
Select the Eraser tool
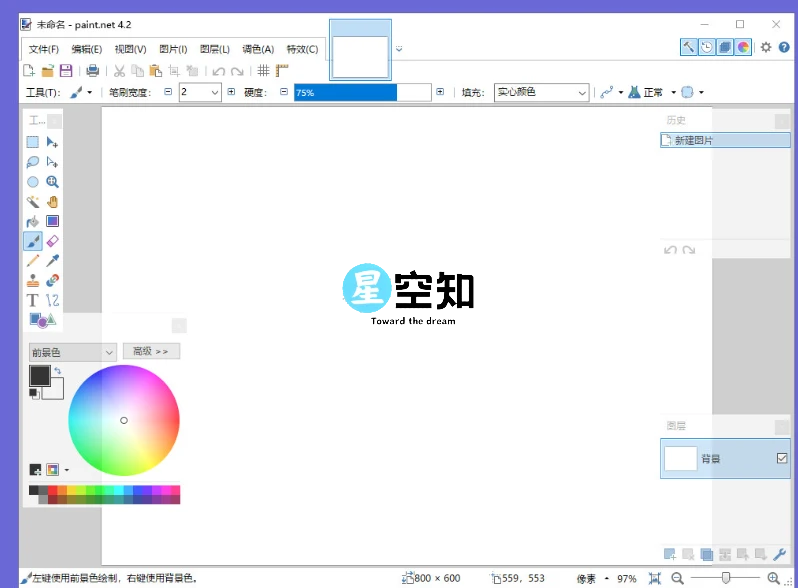pyautogui.click(x=52, y=241)
